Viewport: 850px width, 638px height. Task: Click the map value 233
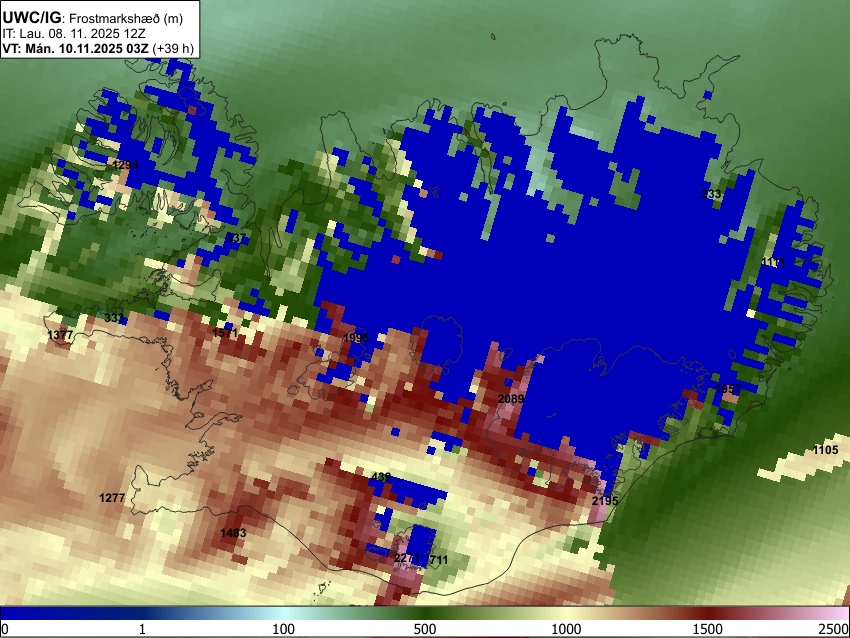[711, 194]
